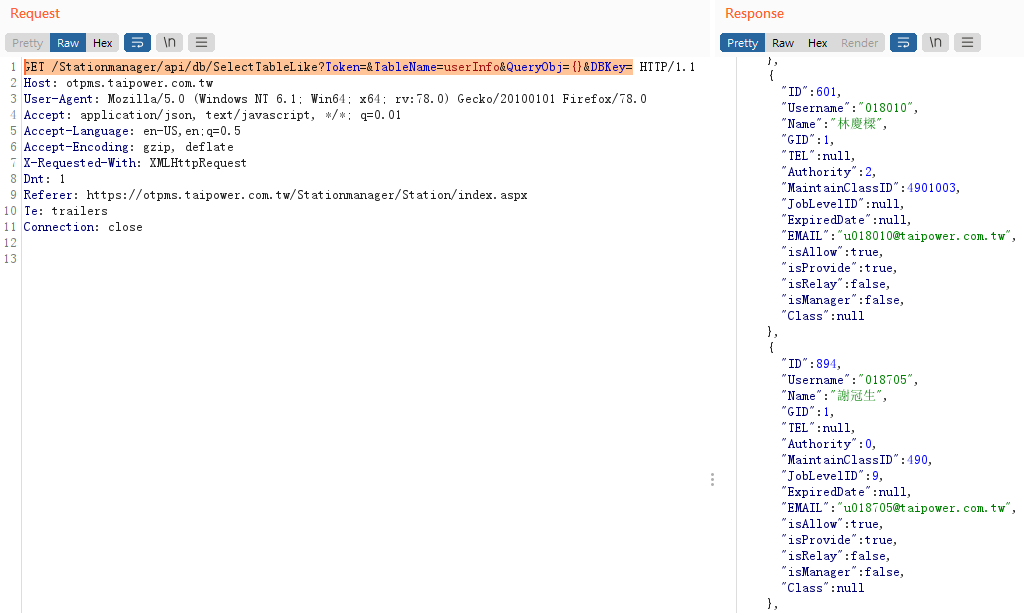Open the Hex tab in Response panel

(x=818, y=43)
